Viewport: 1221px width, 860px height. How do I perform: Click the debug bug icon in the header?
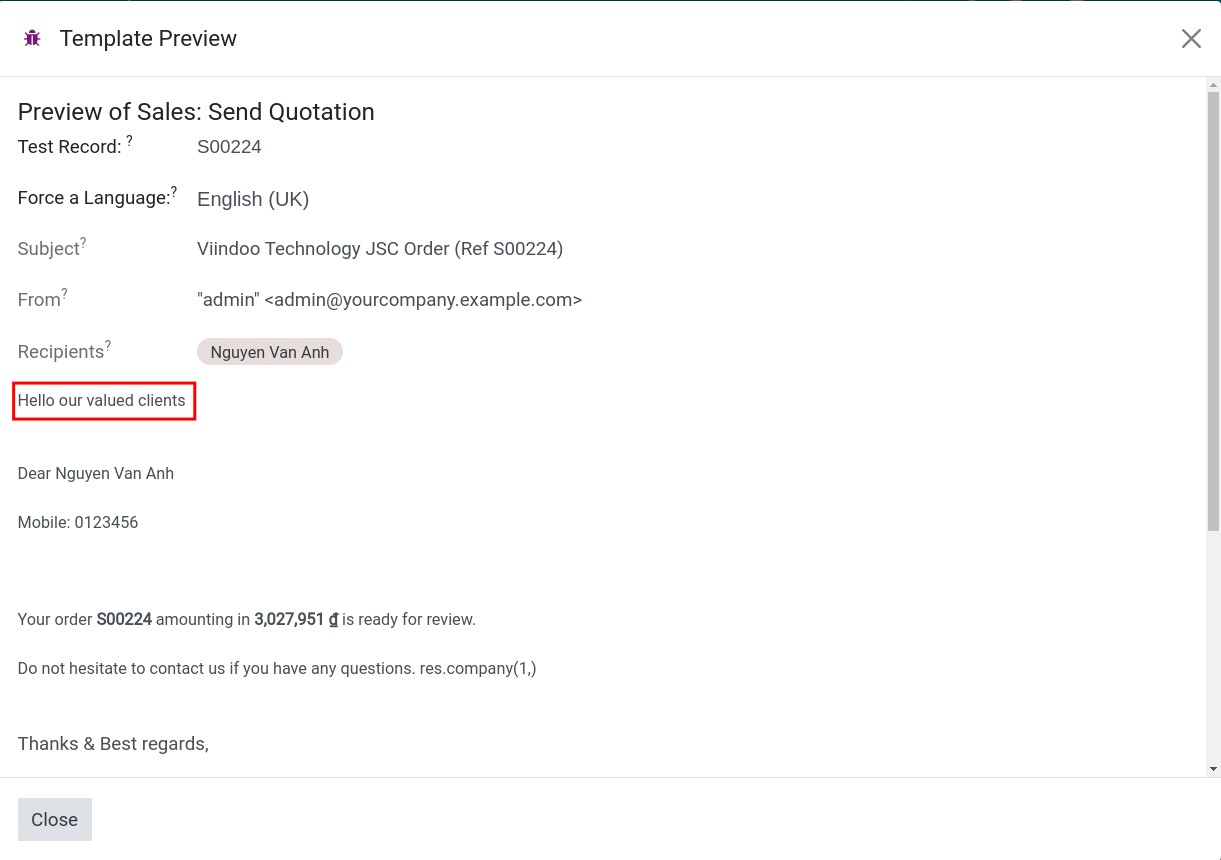click(x=32, y=38)
